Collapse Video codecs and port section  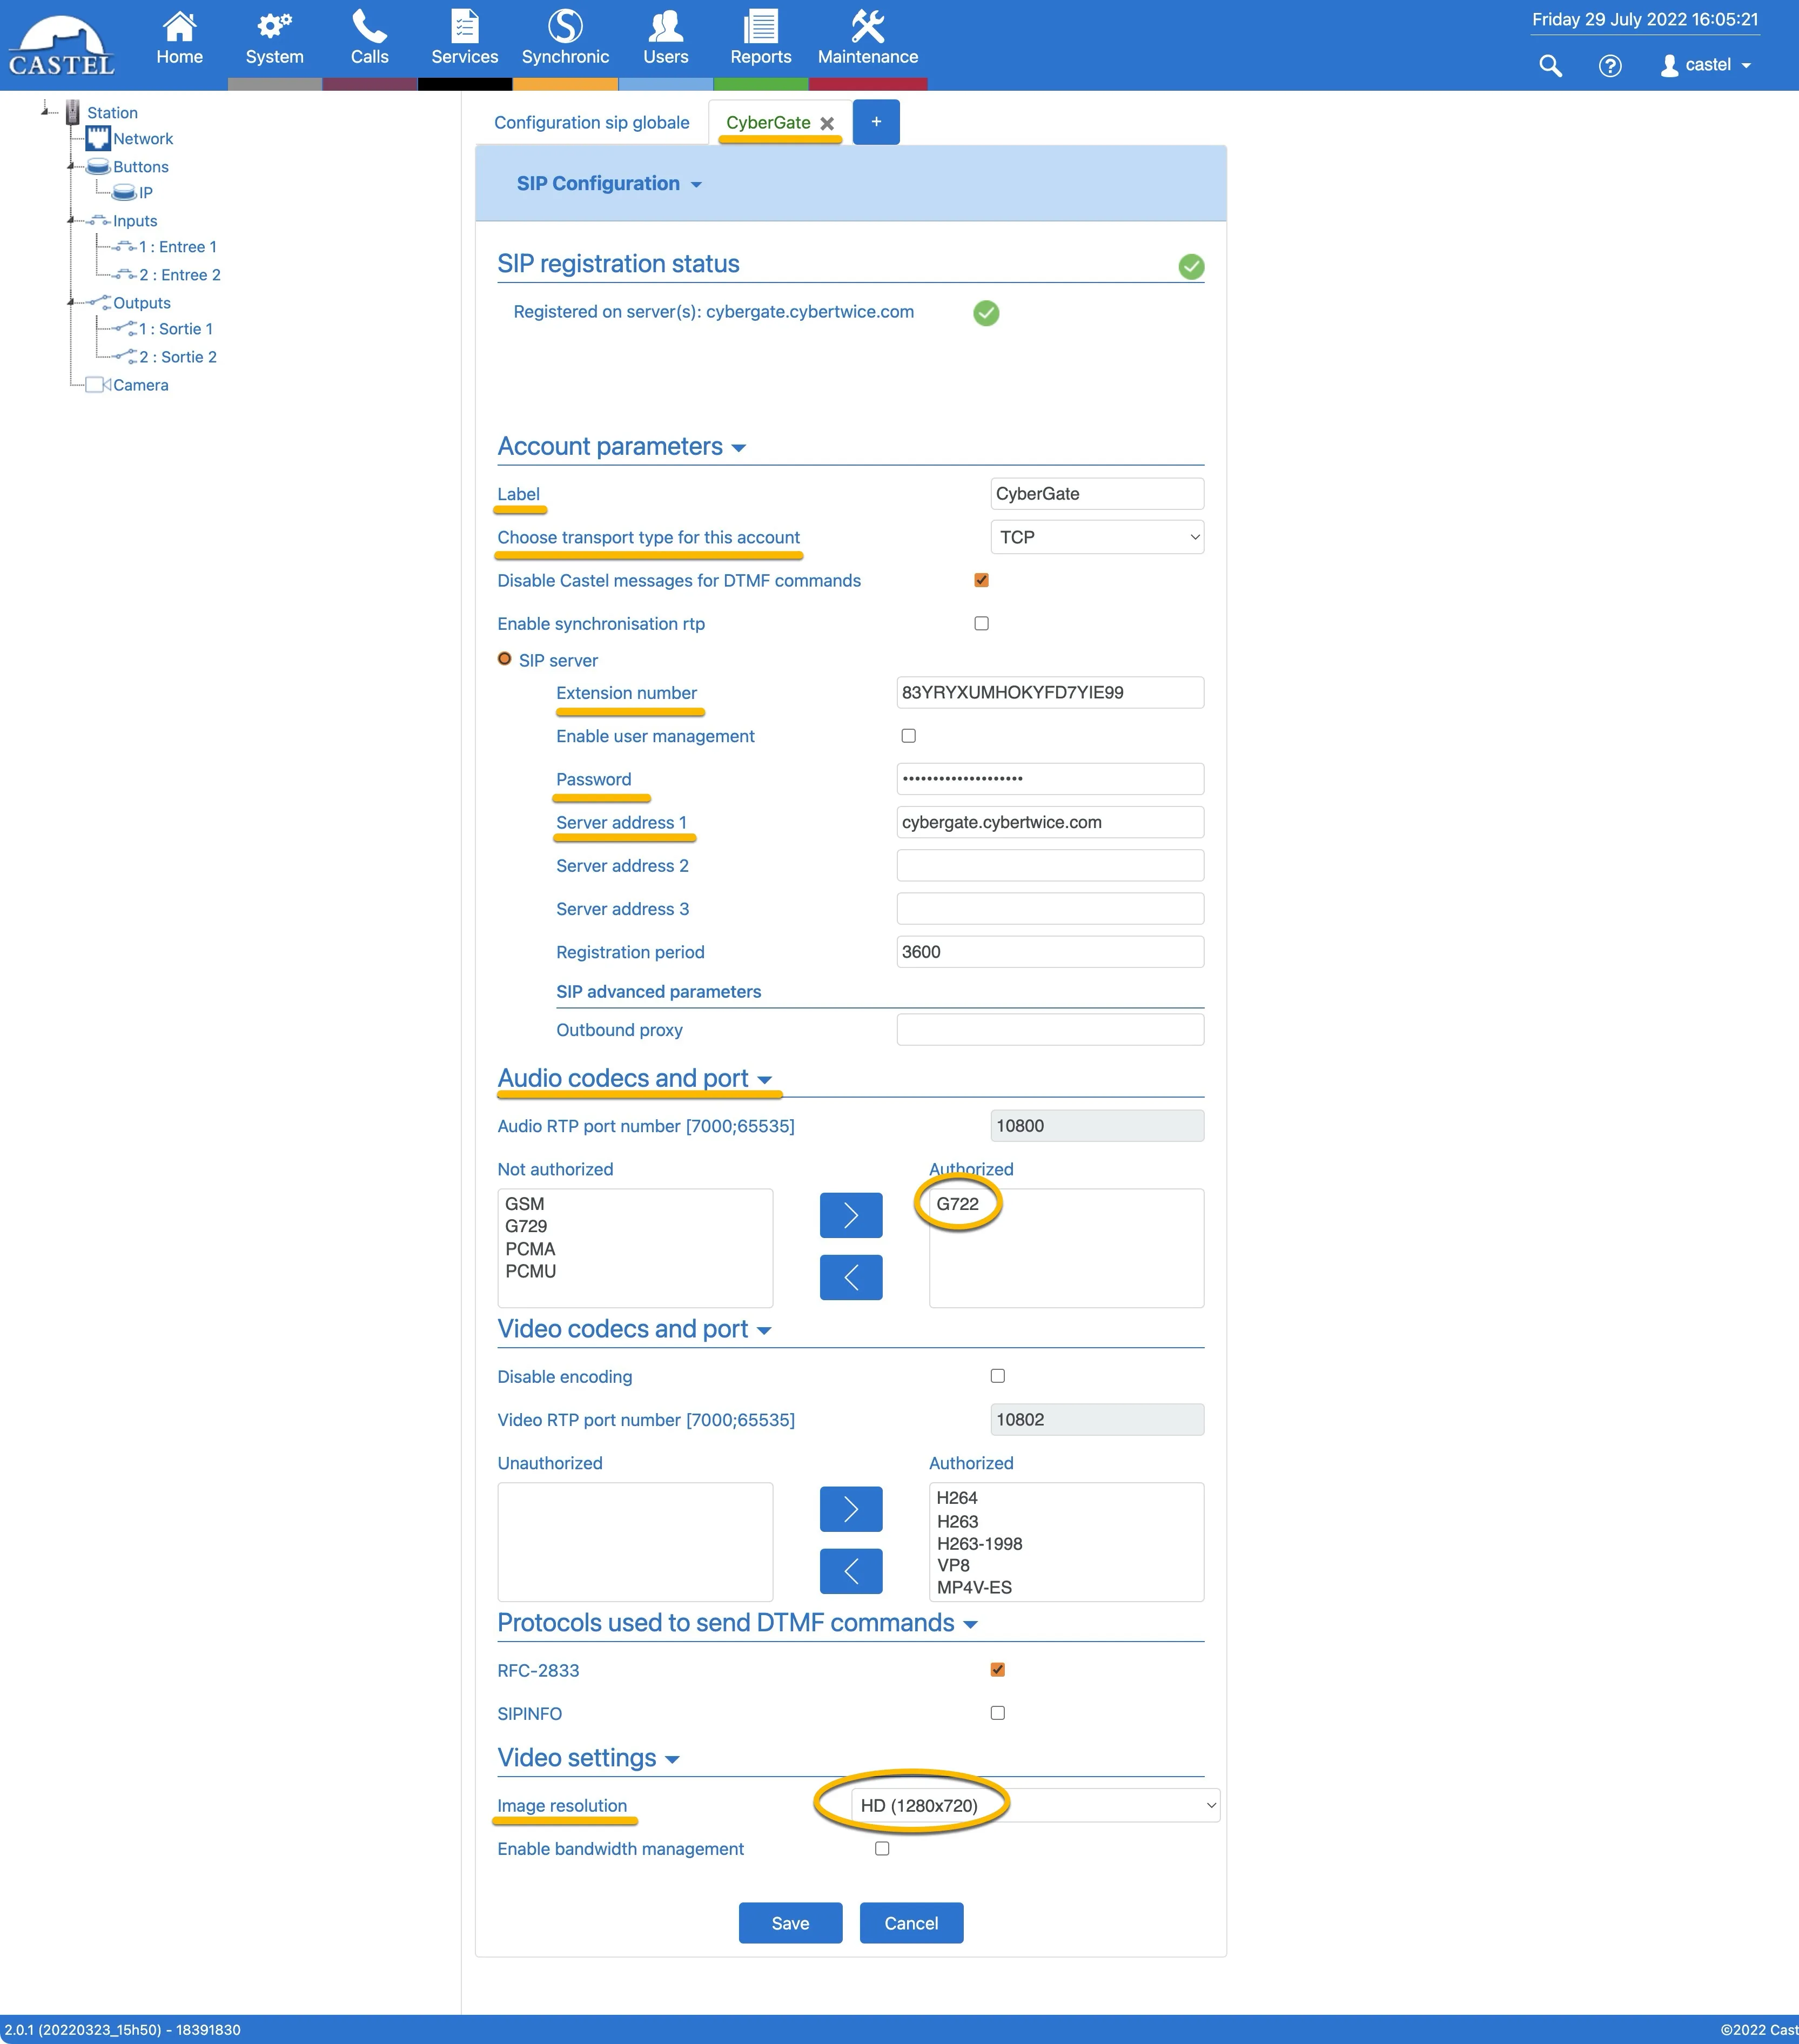635,1329
